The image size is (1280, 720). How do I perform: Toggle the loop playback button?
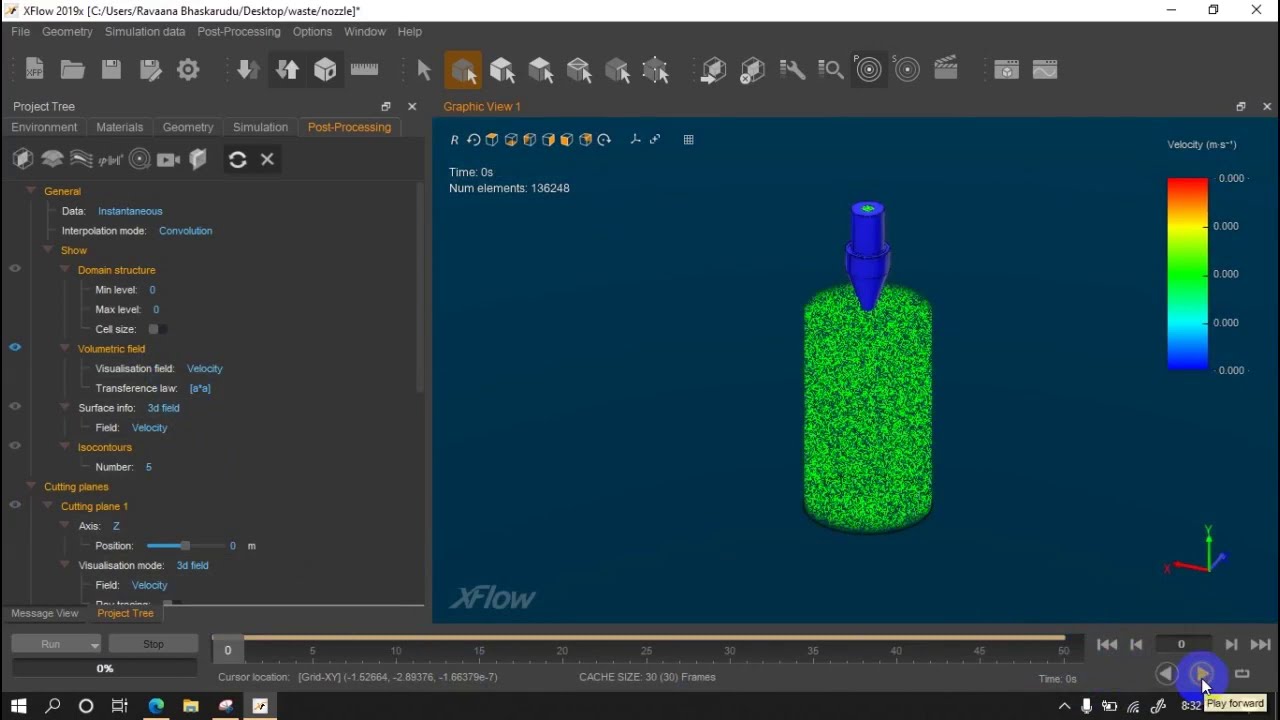coord(1242,674)
